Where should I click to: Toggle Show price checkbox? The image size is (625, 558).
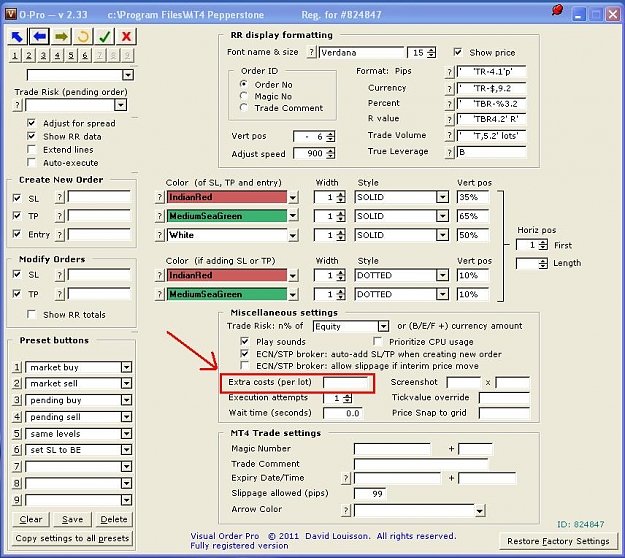[x=458, y=52]
